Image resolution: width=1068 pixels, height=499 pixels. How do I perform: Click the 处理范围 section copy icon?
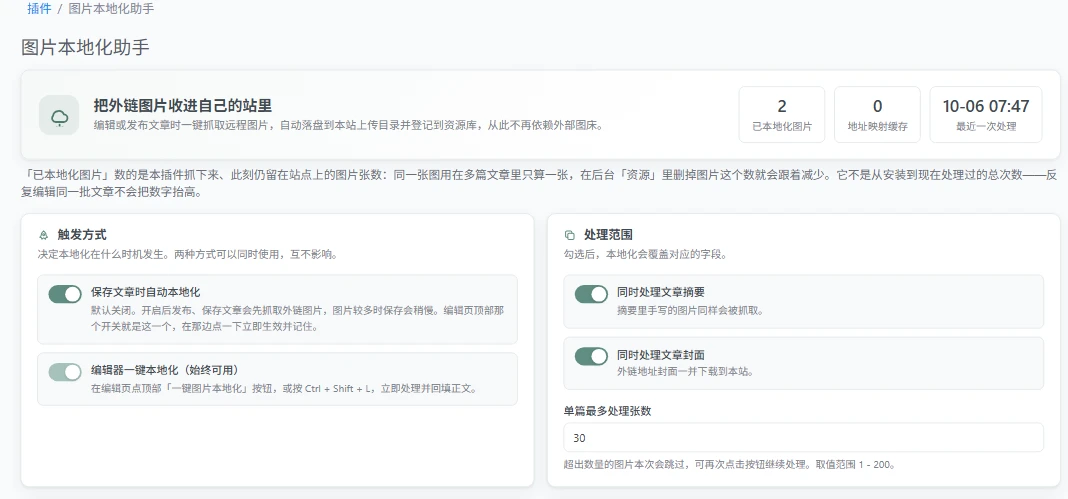(x=570, y=235)
